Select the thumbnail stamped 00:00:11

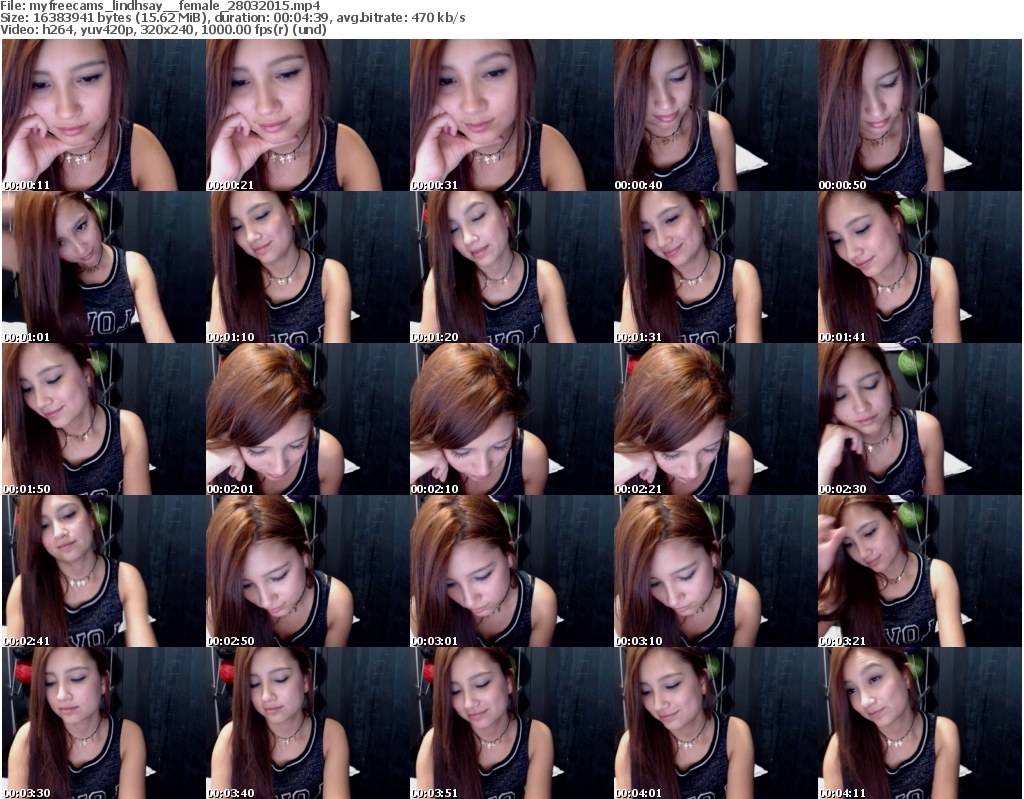pos(103,115)
